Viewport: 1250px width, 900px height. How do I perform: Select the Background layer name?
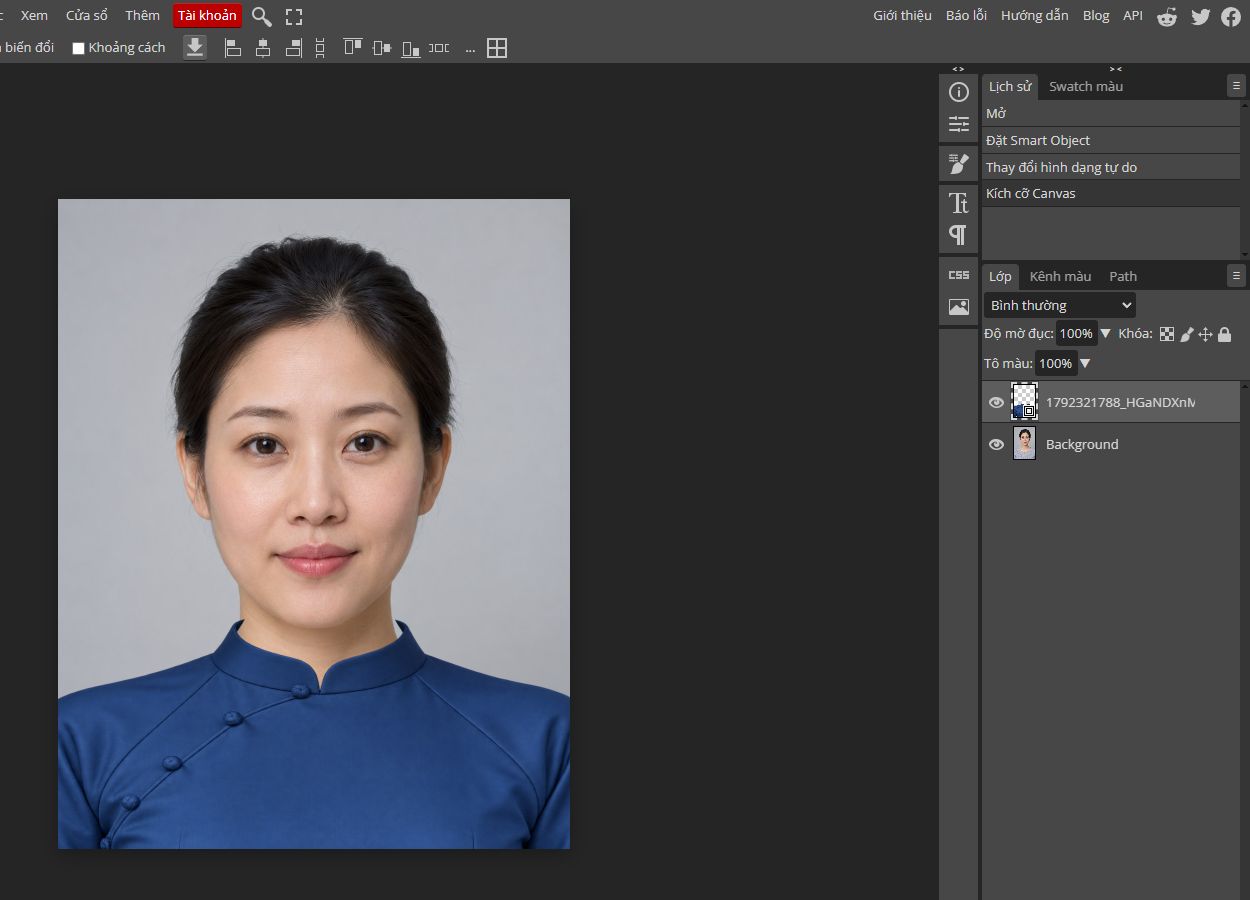pos(1082,444)
